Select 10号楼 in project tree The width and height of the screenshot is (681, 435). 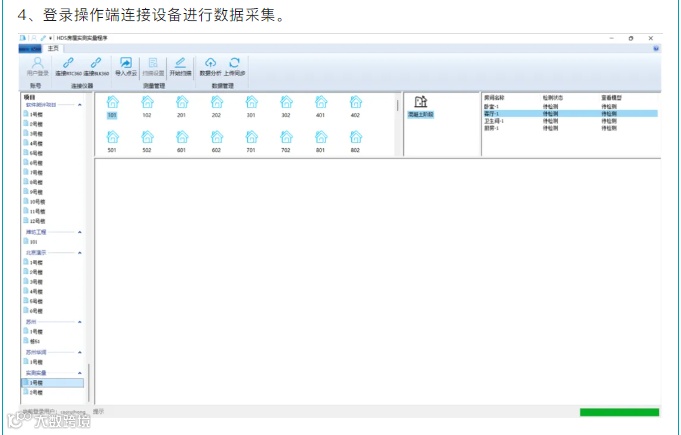click(x=34, y=201)
